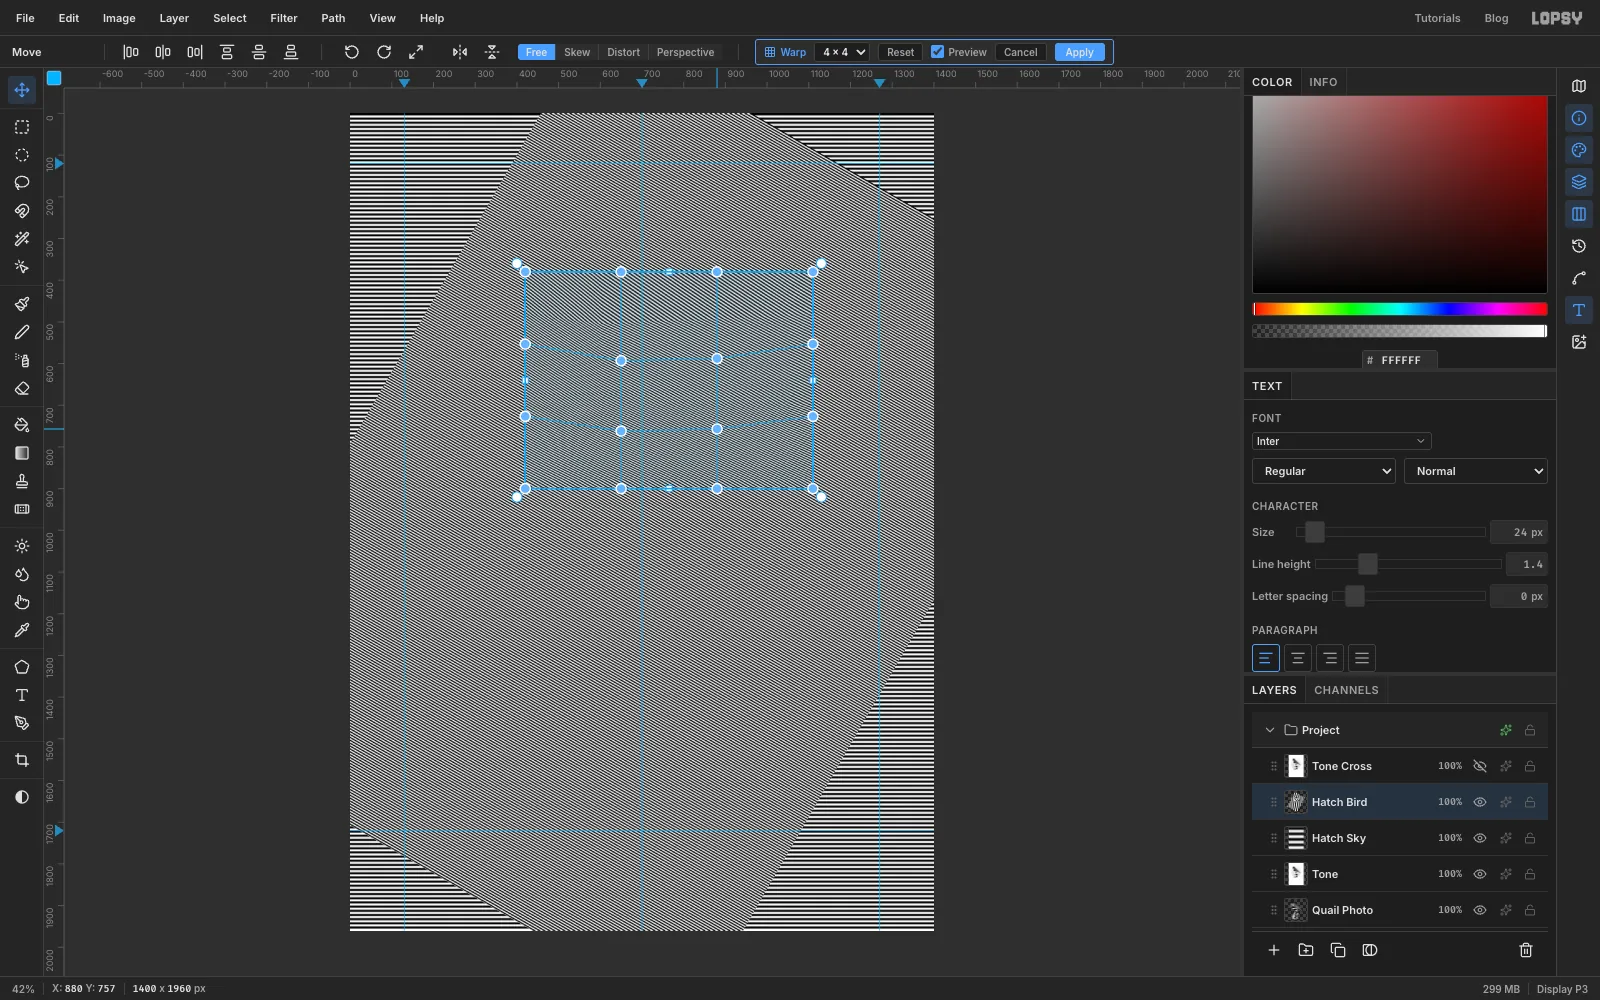This screenshot has width=1600, height=1000.
Task: Click the rotate counterclockwise icon
Action: coord(352,52)
